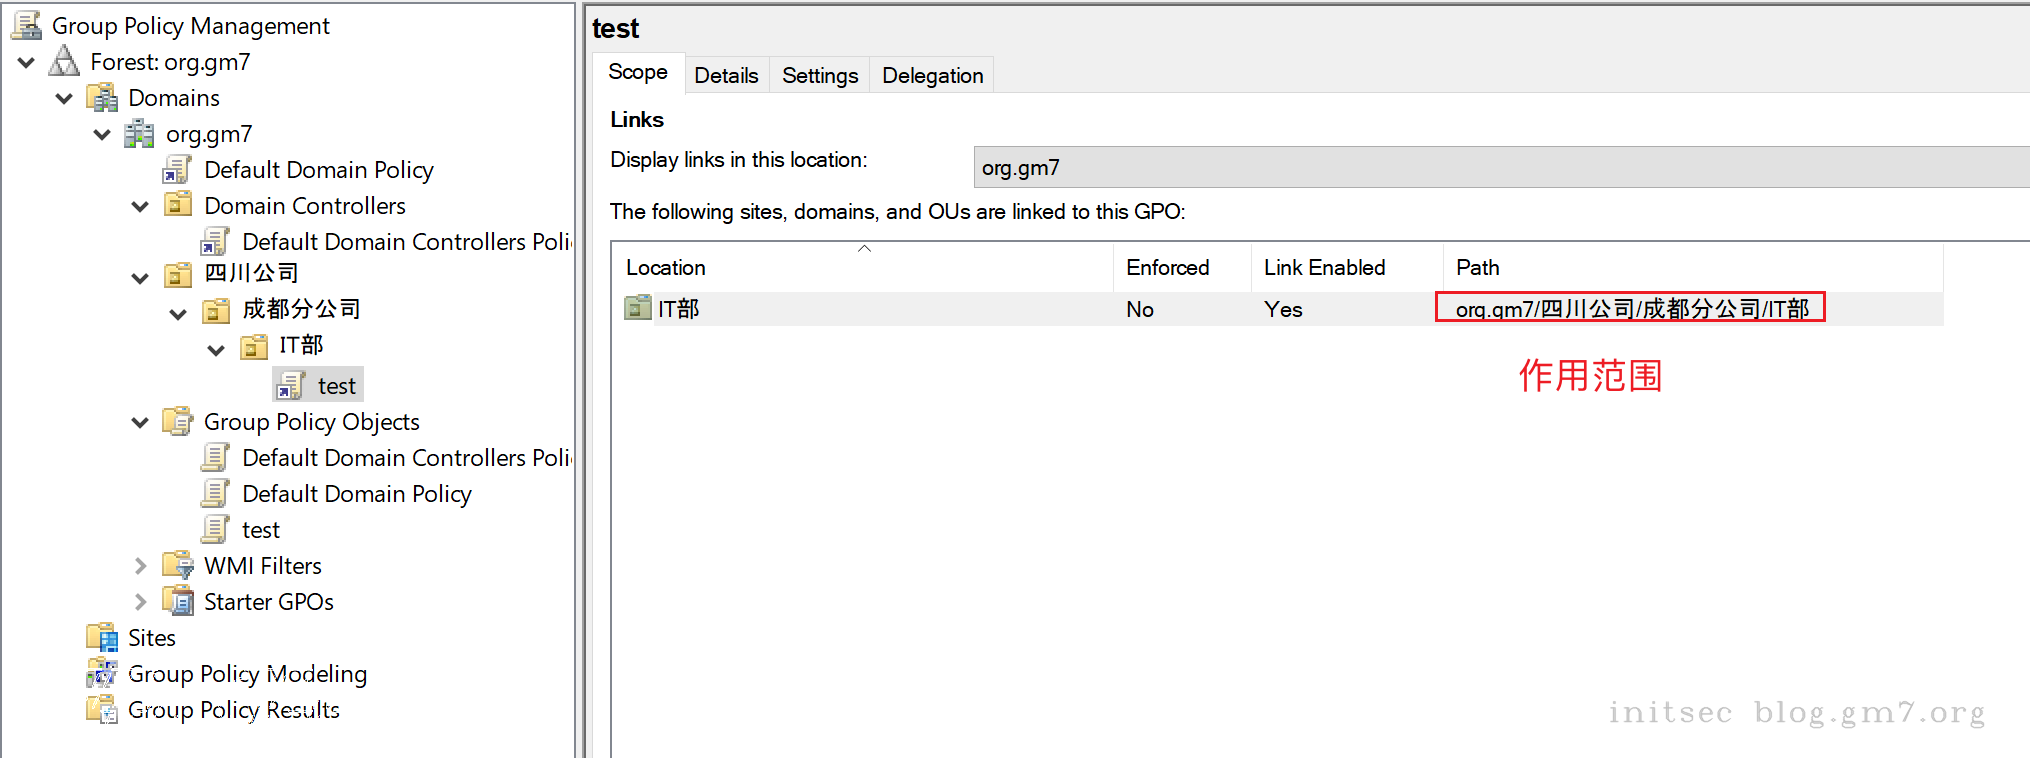This screenshot has width=2030, height=758.
Task: Expand the WMI Filters node
Action: point(140,566)
